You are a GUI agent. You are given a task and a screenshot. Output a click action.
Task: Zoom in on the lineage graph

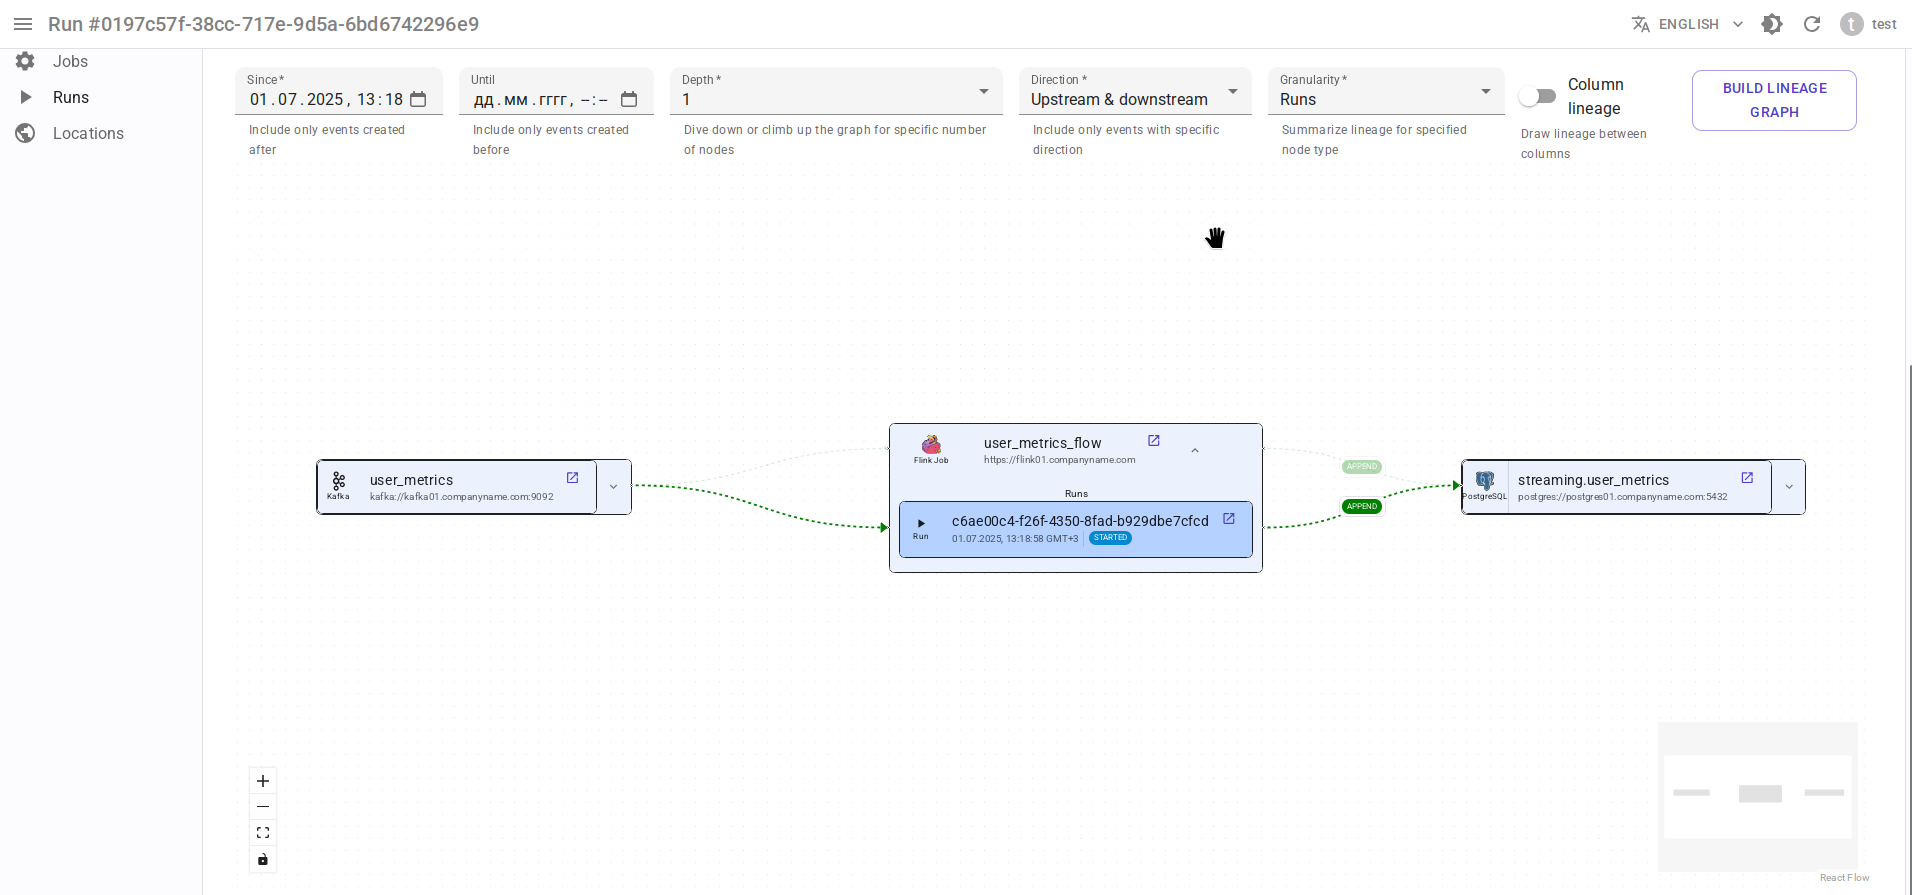point(263,781)
